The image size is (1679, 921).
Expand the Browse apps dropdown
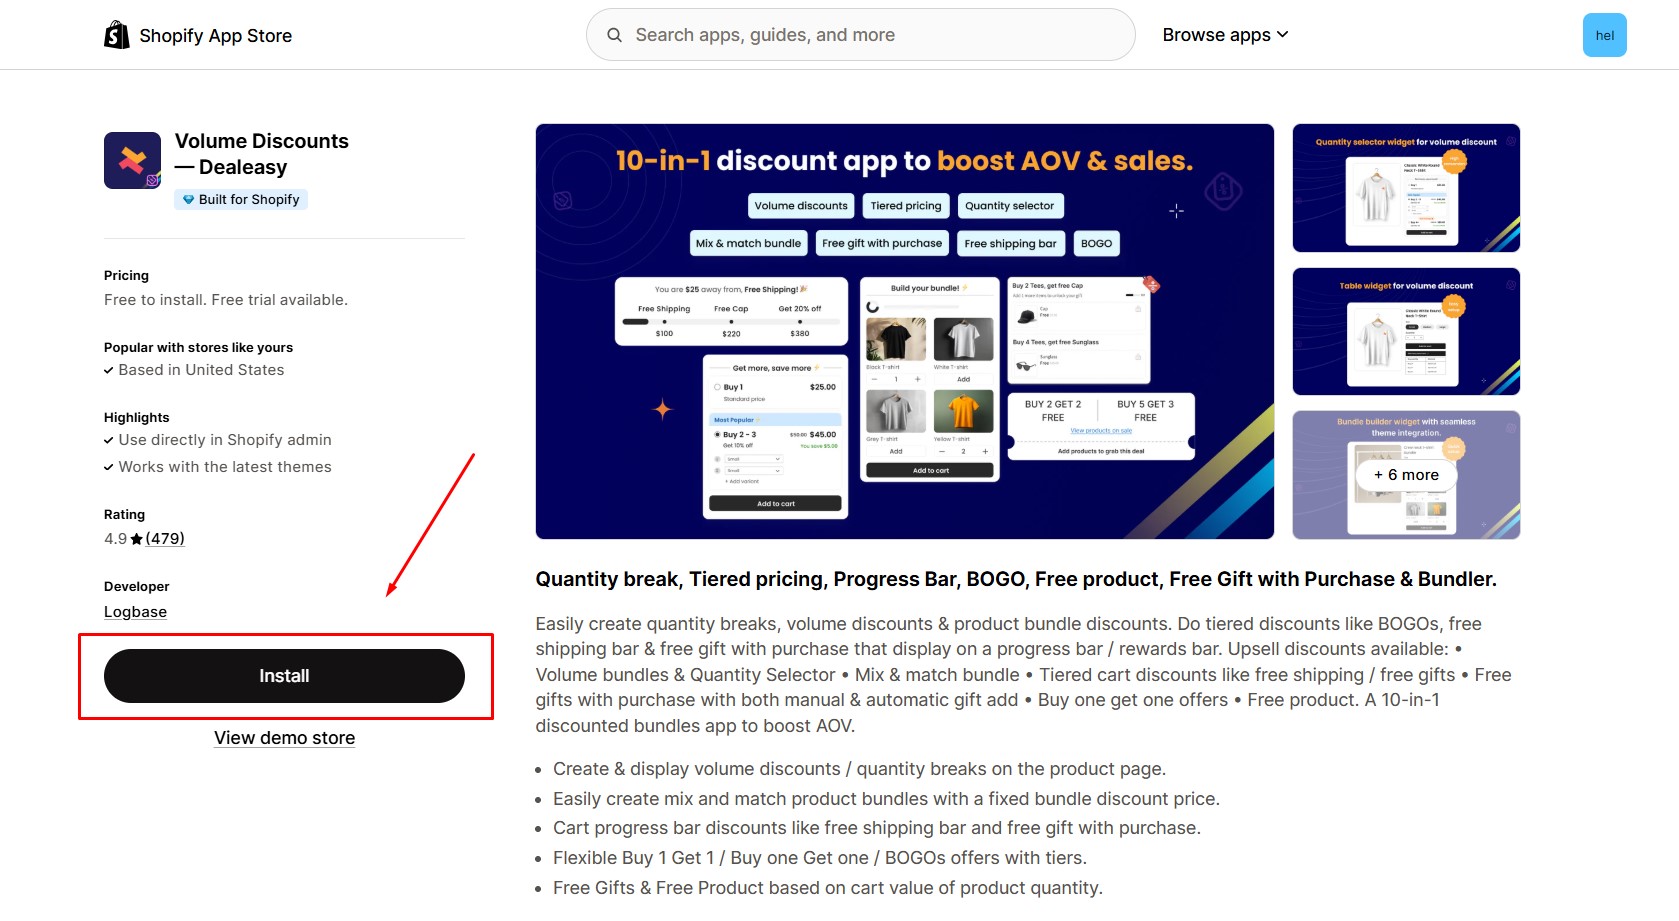point(1225,35)
